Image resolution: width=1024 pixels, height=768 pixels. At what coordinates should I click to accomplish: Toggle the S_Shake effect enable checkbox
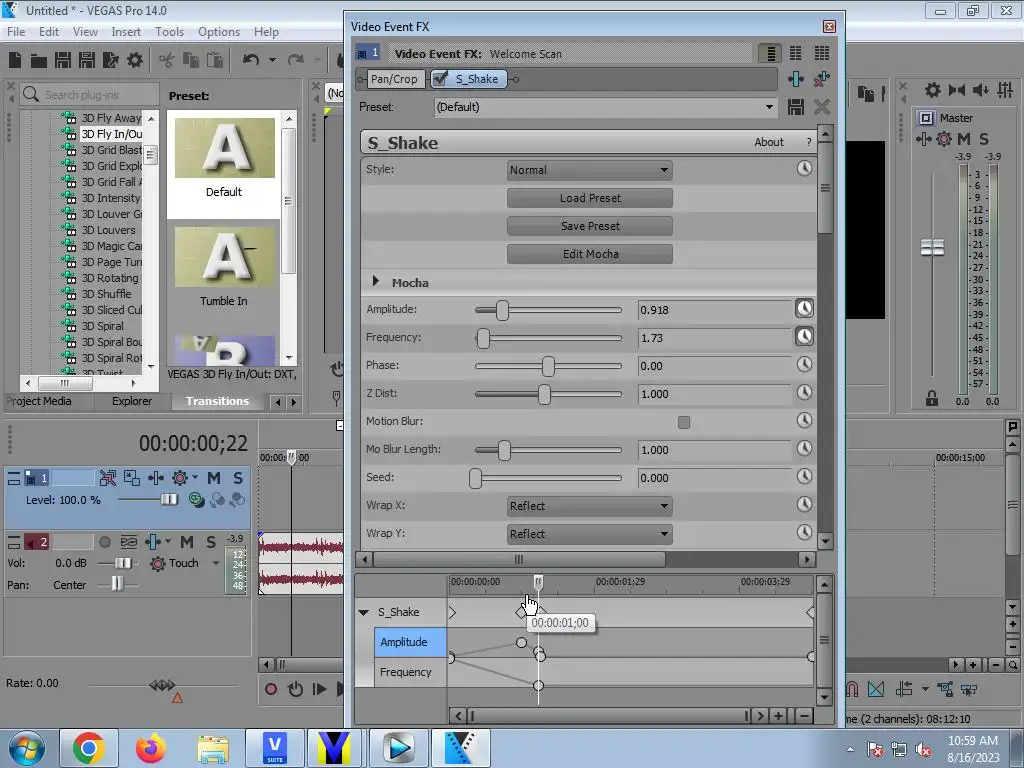[x=441, y=79]
